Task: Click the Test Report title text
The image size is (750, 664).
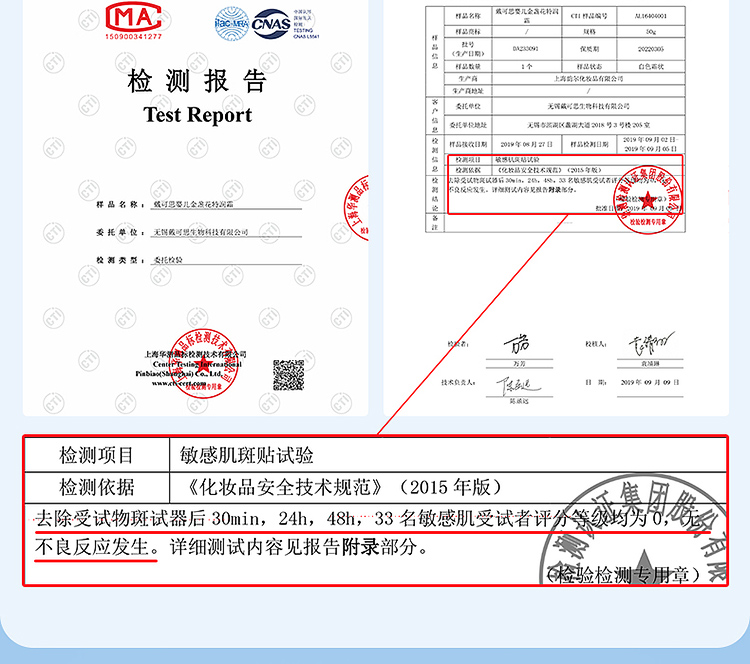Action: tap(198, 115)
